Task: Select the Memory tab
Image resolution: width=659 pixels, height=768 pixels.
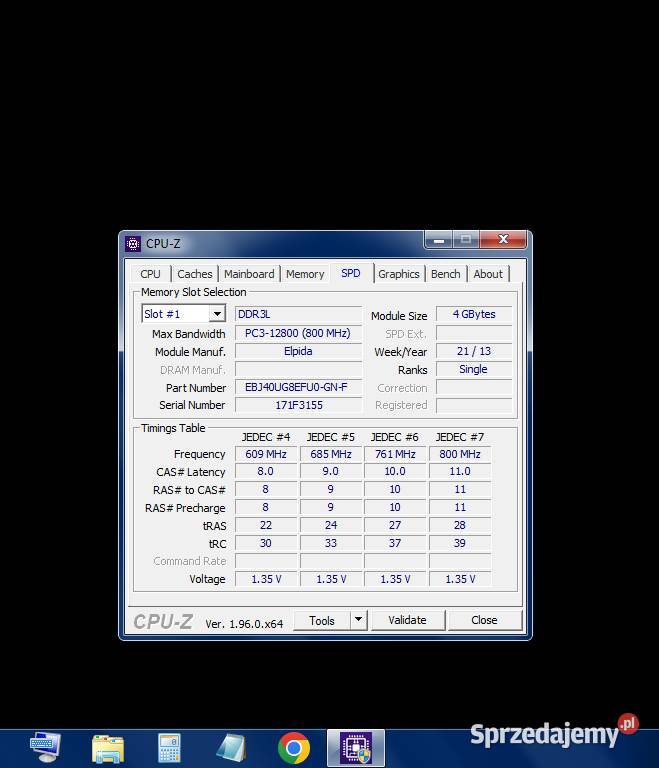Action: coord(305,274)
